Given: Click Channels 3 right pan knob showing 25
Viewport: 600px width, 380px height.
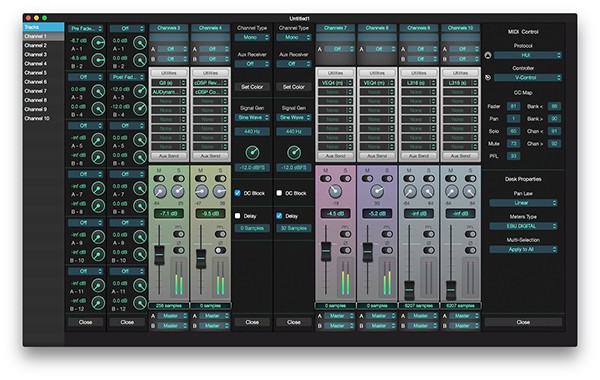Looking at the screenshot, I should click(178, 191).
